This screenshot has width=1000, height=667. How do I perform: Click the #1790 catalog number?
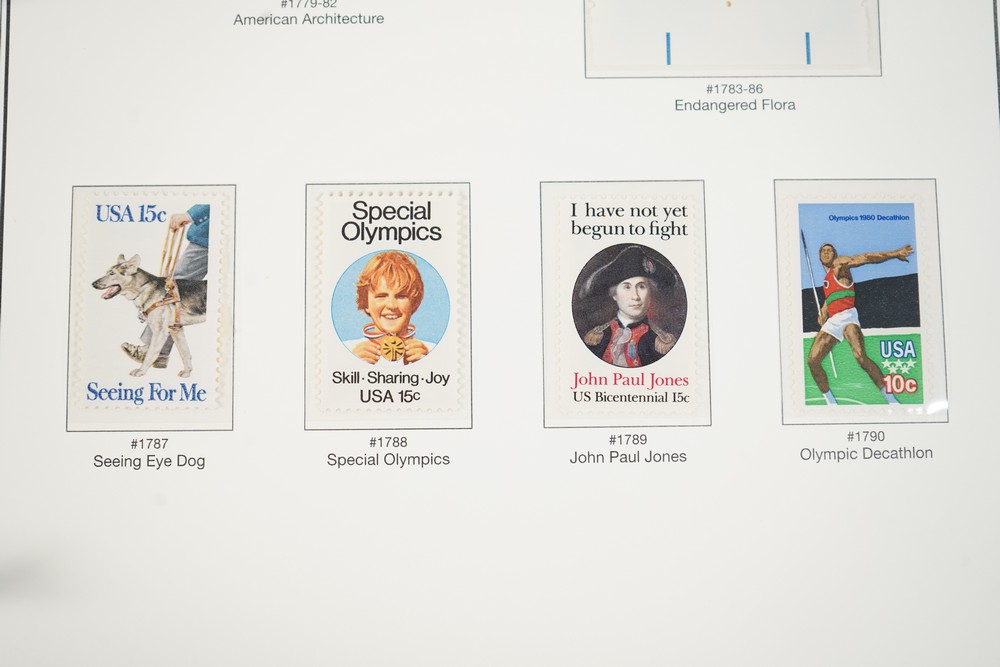pos(865,436)
